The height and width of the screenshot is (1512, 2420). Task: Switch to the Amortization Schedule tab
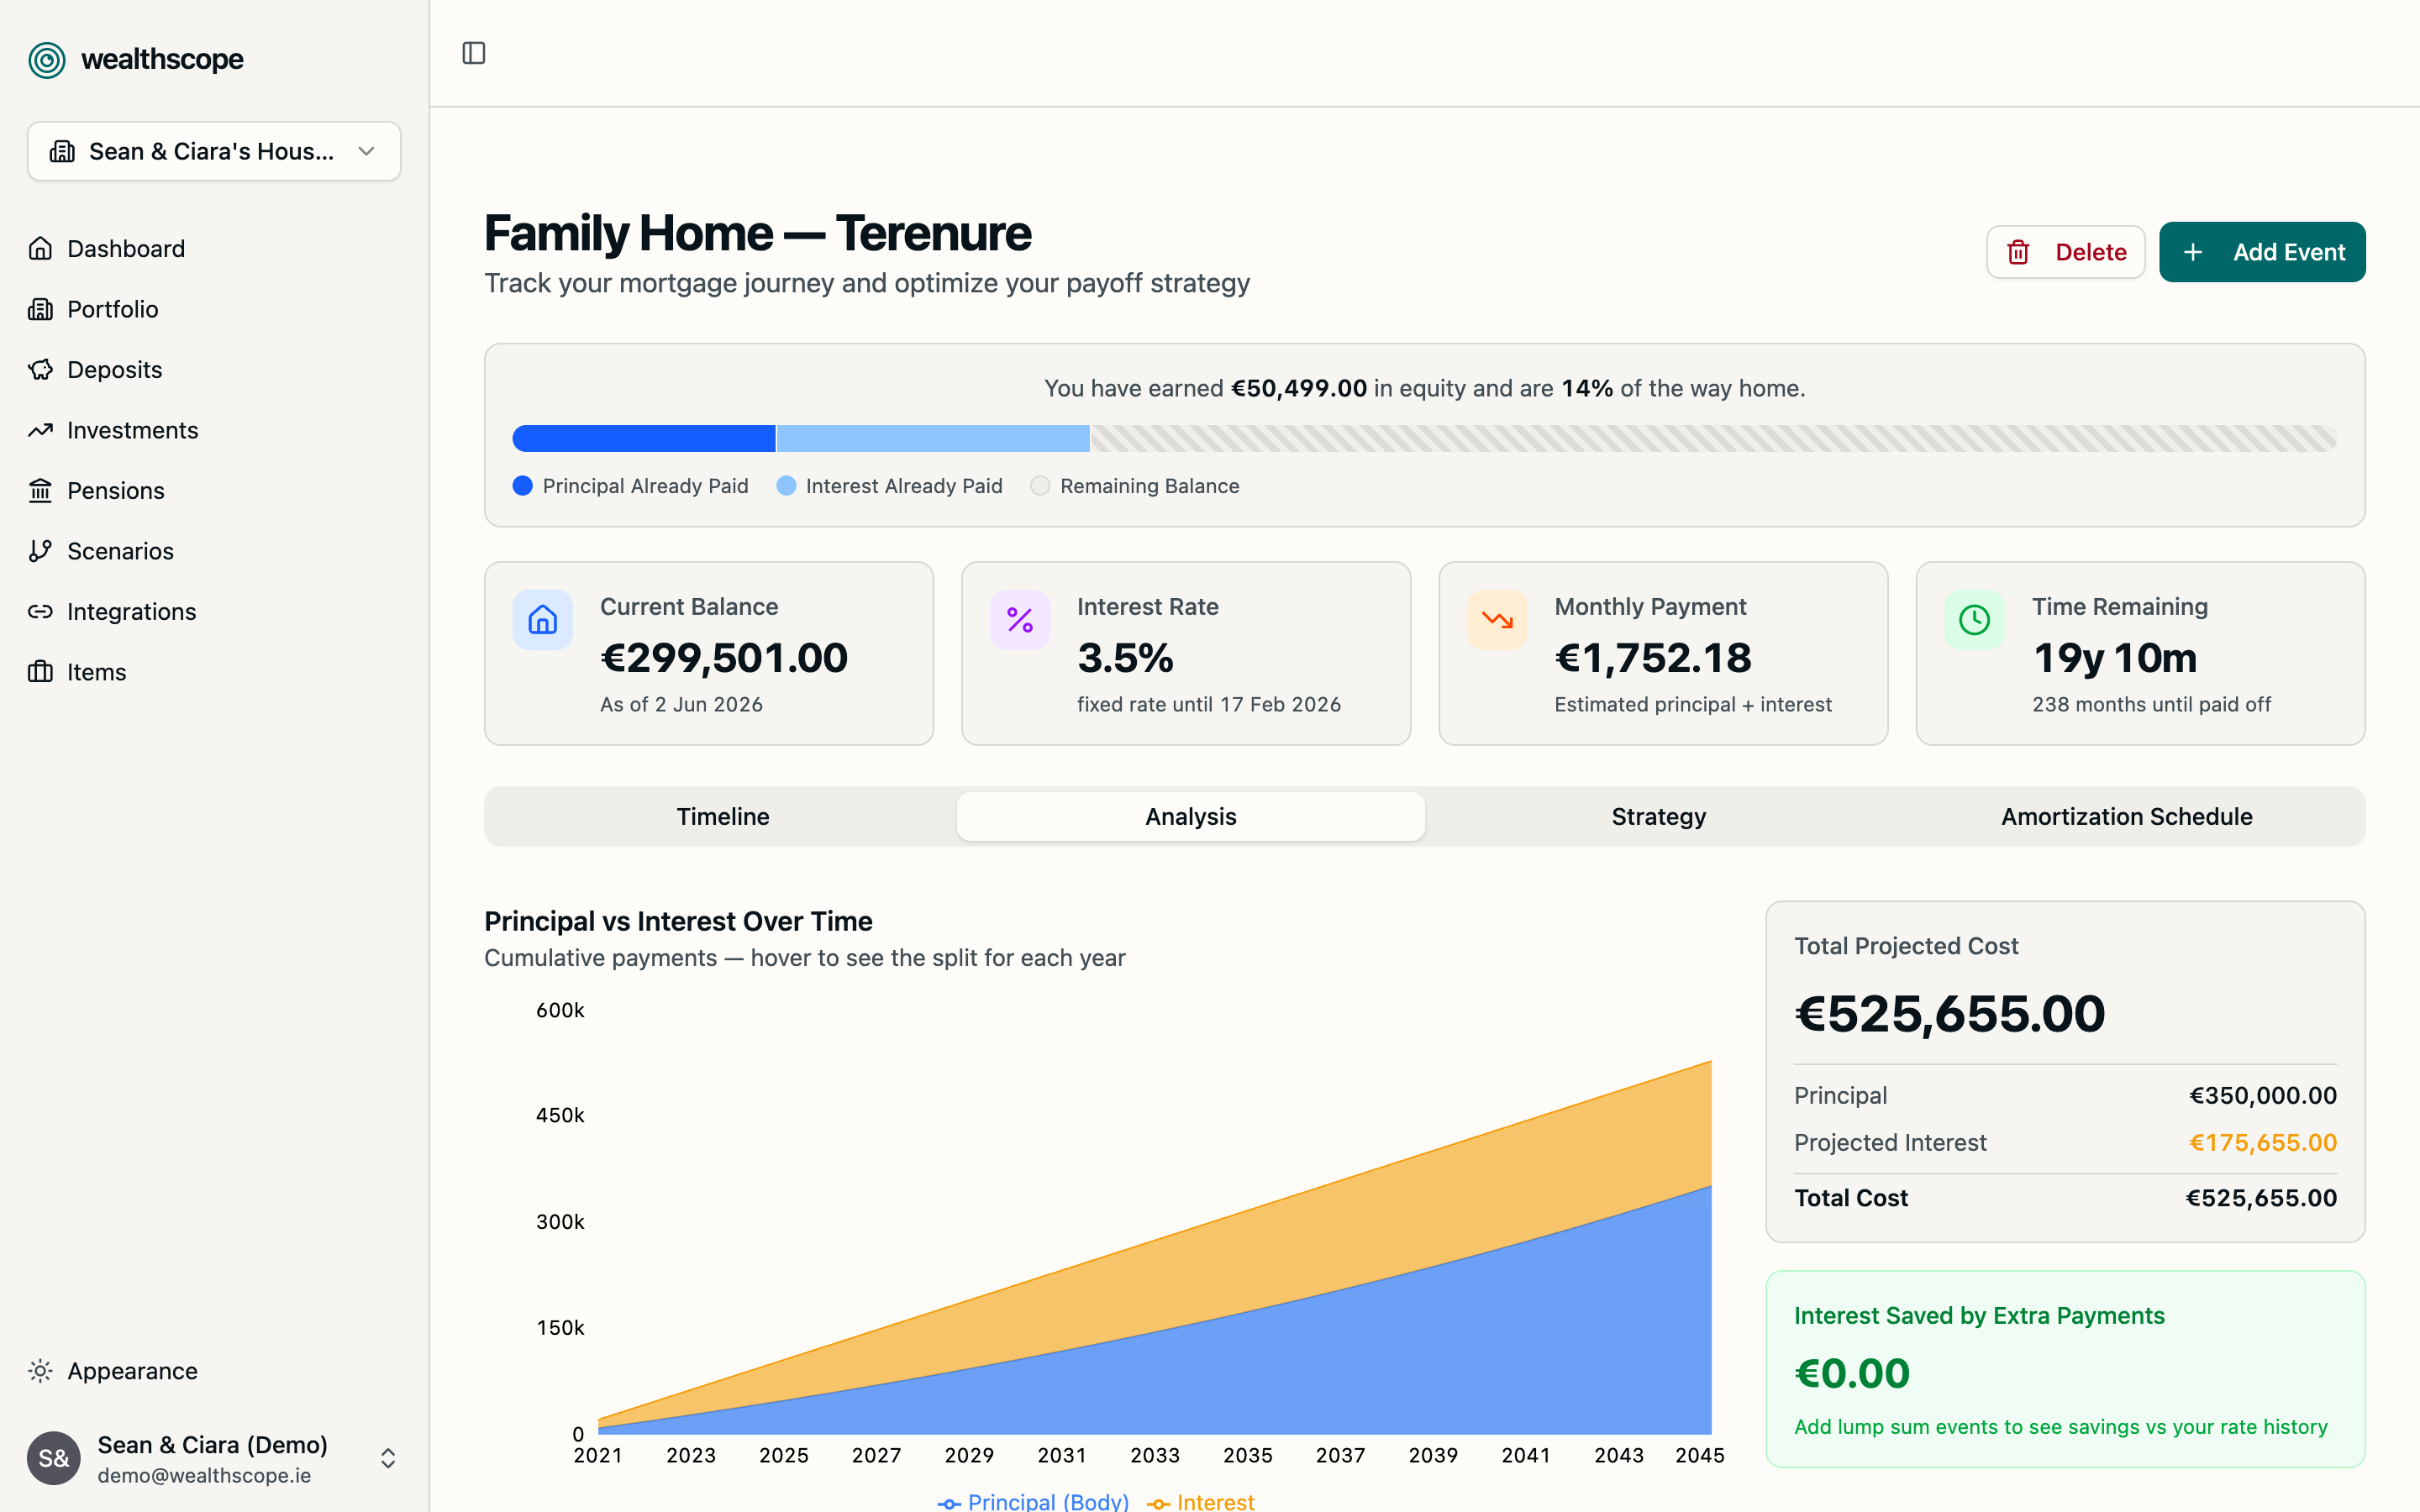tap(2126, 817)
